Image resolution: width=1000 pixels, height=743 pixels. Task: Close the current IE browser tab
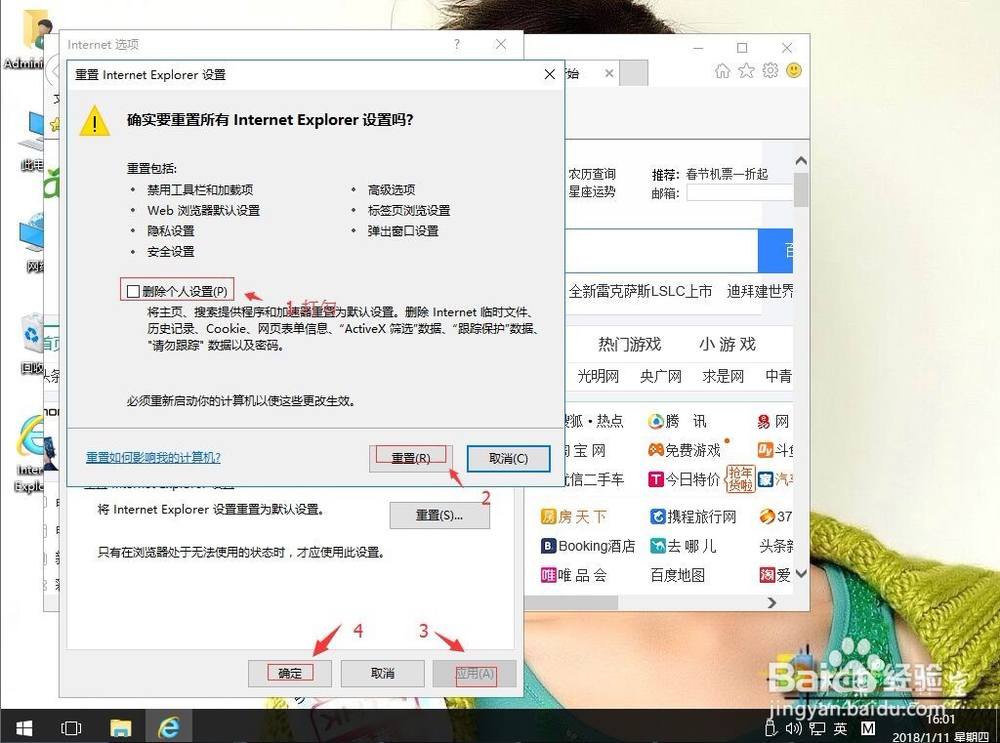pos(609,73)
